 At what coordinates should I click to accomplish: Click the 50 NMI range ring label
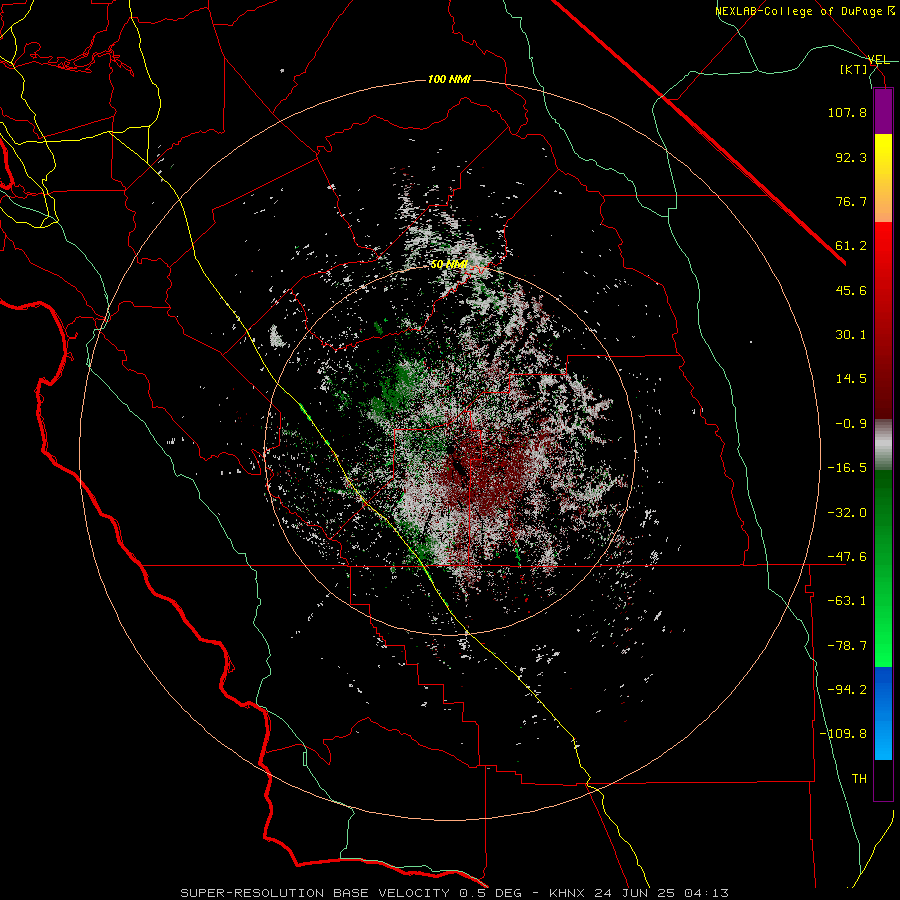pos(449,265)
